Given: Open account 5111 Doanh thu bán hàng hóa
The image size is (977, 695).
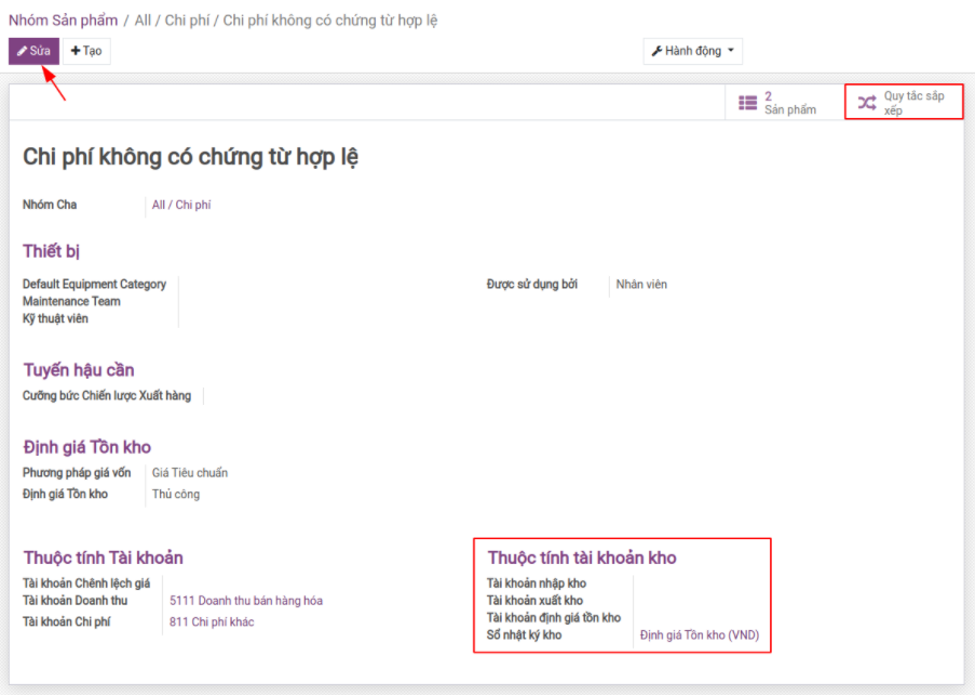Looking at the screenshot, I should 246,601.
